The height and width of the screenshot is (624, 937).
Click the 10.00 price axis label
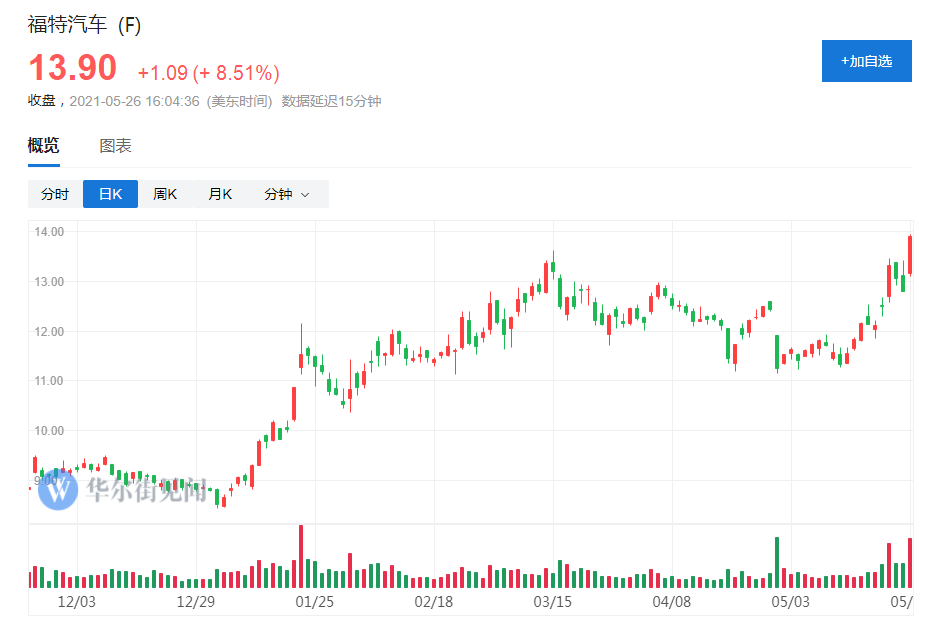coord(49,431)
